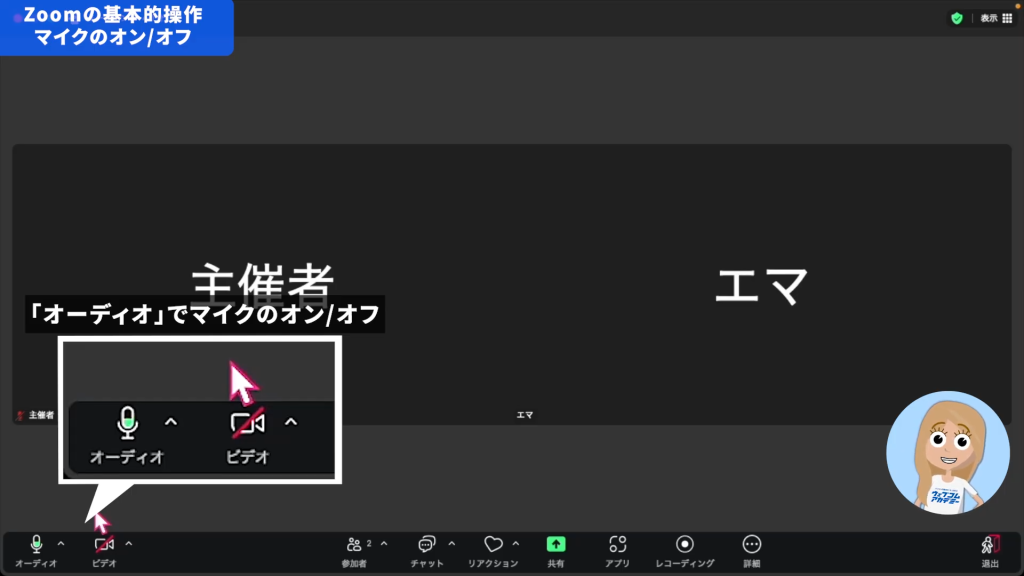Open the 詳細 more options menu

pos(752,549)
